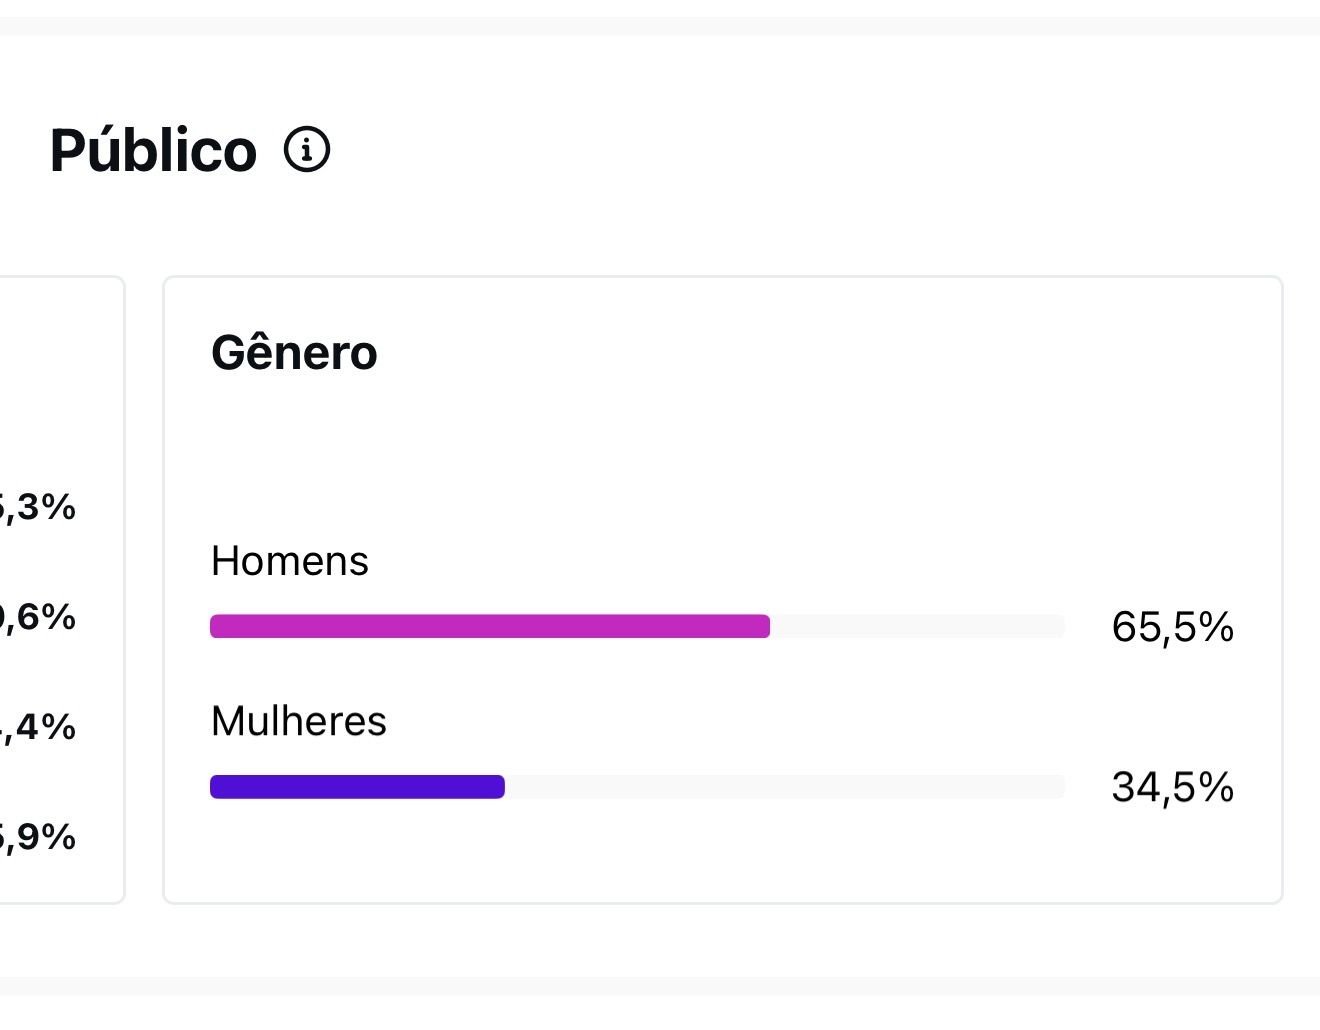Screen dimensions: 1320x1030
Task: Click the gray divider strip at the bottom
Action: 660,986
